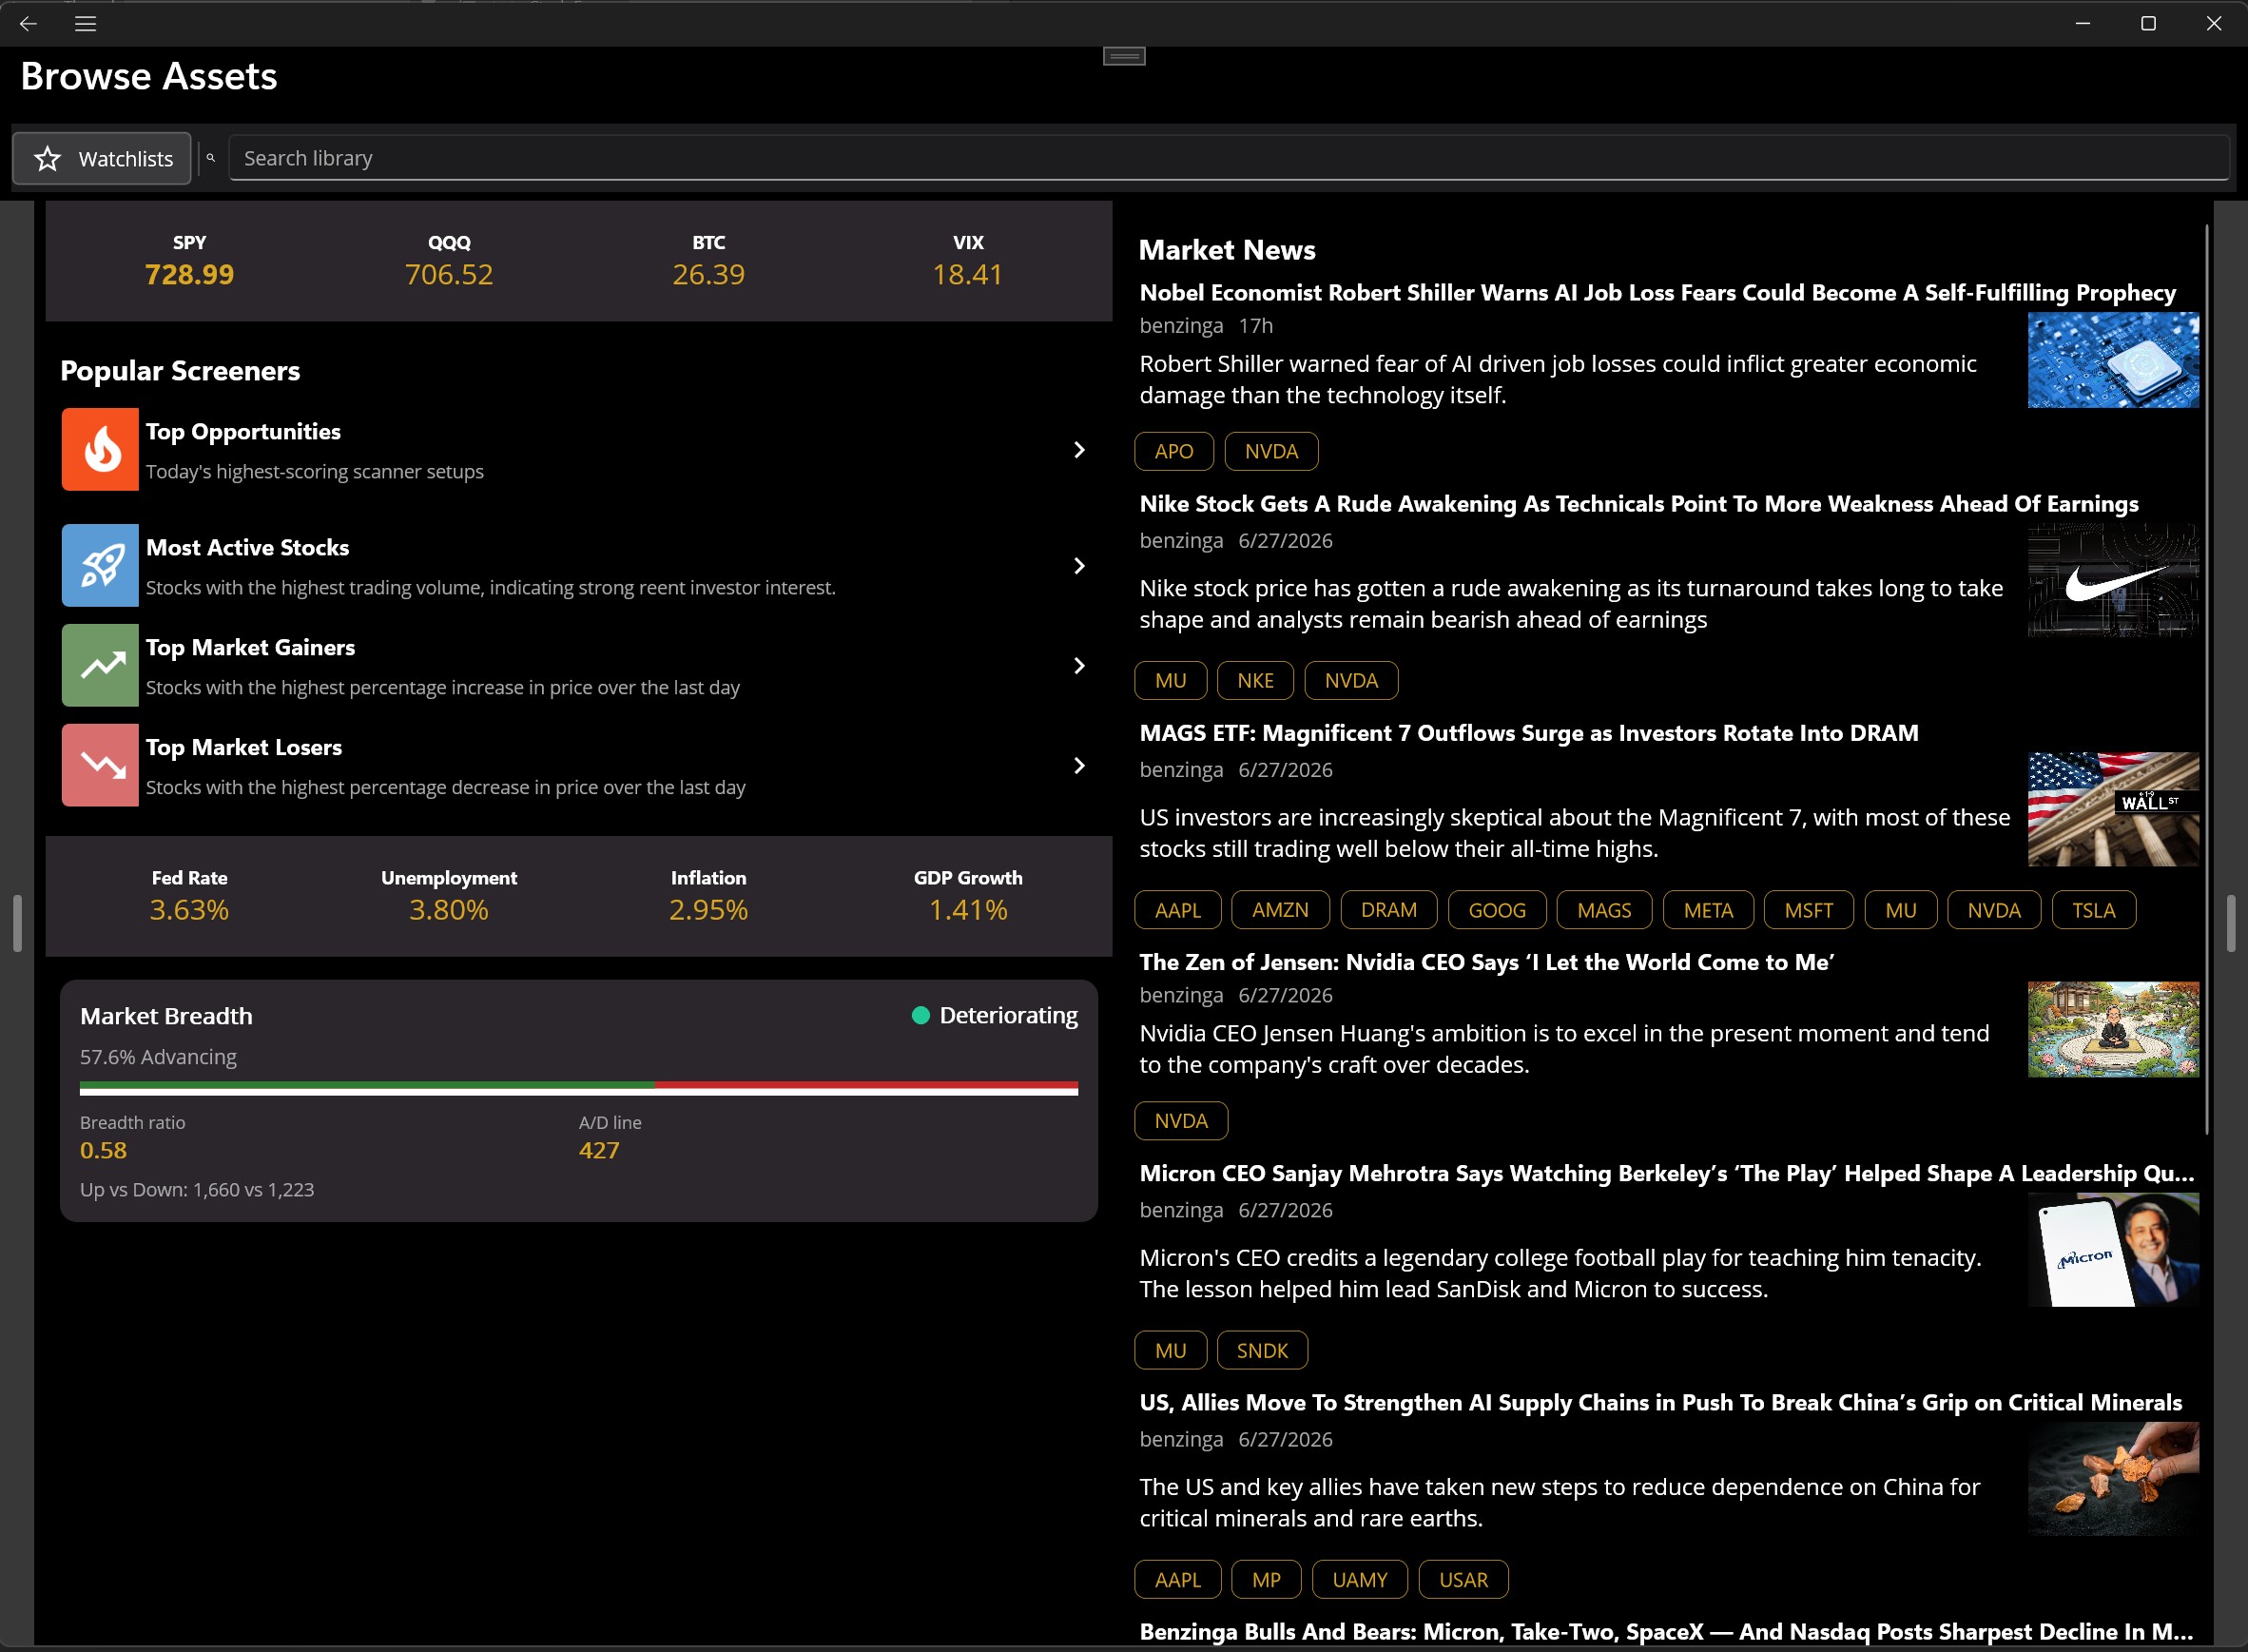Click the GDP Growth 1.41% value
The height and width of the screenshot is (1652, 2248).
(x=968, y=910)
